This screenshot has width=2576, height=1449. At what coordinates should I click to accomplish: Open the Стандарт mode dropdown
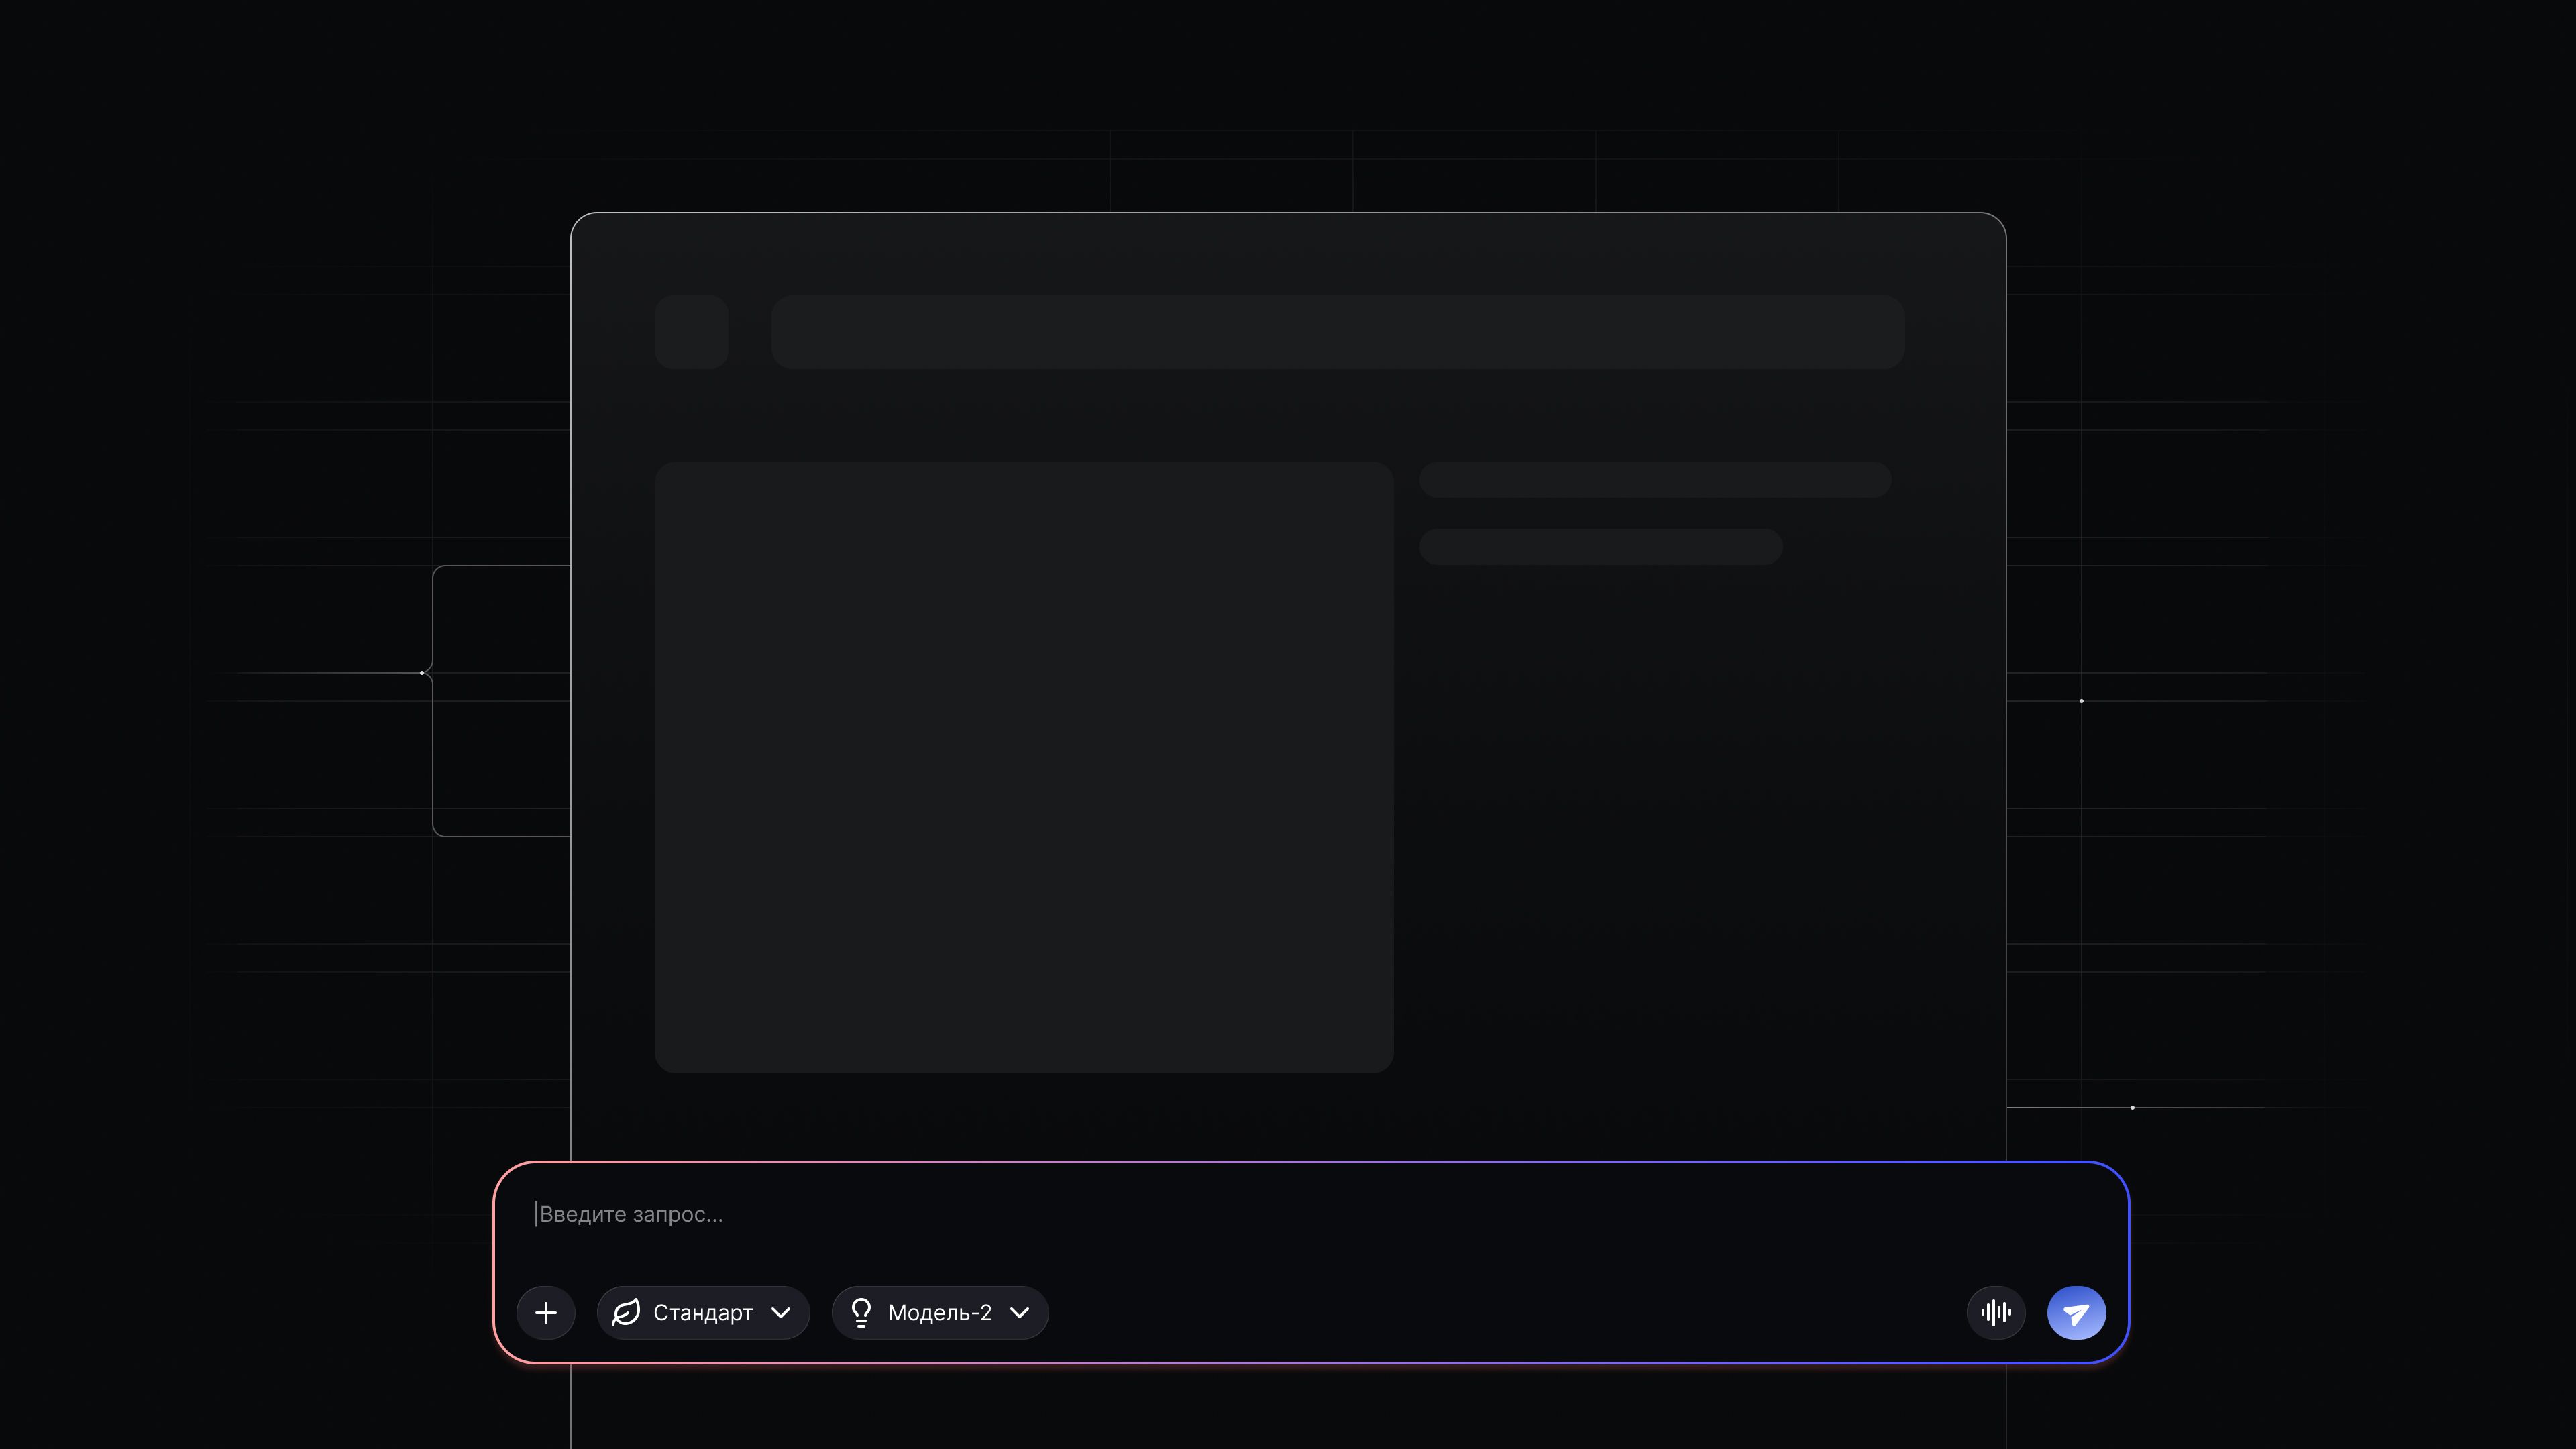(703, 1312)
